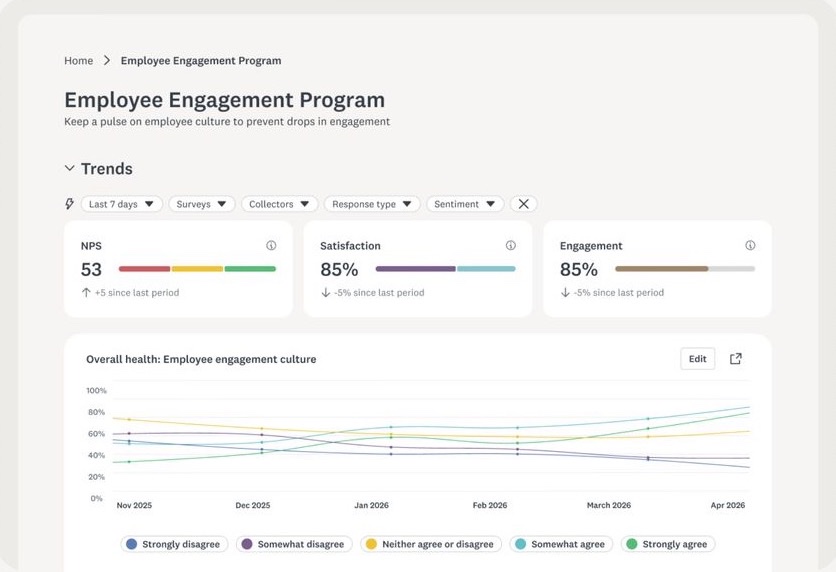
Task: Click the NPS card info icon
Action: (271, 245)
